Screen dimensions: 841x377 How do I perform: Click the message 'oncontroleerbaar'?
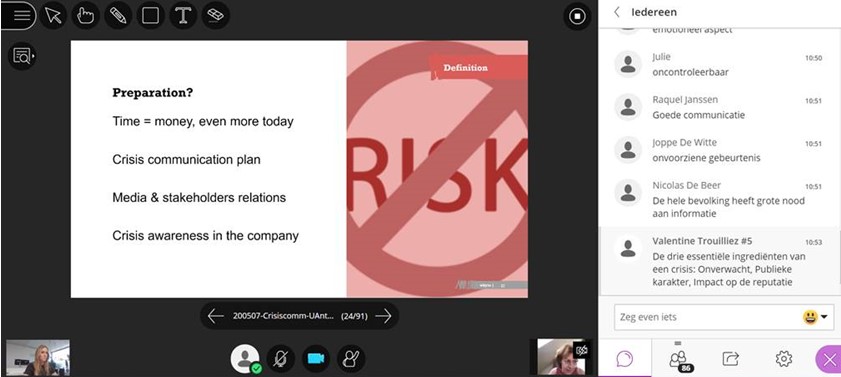[x=690, y=72]
